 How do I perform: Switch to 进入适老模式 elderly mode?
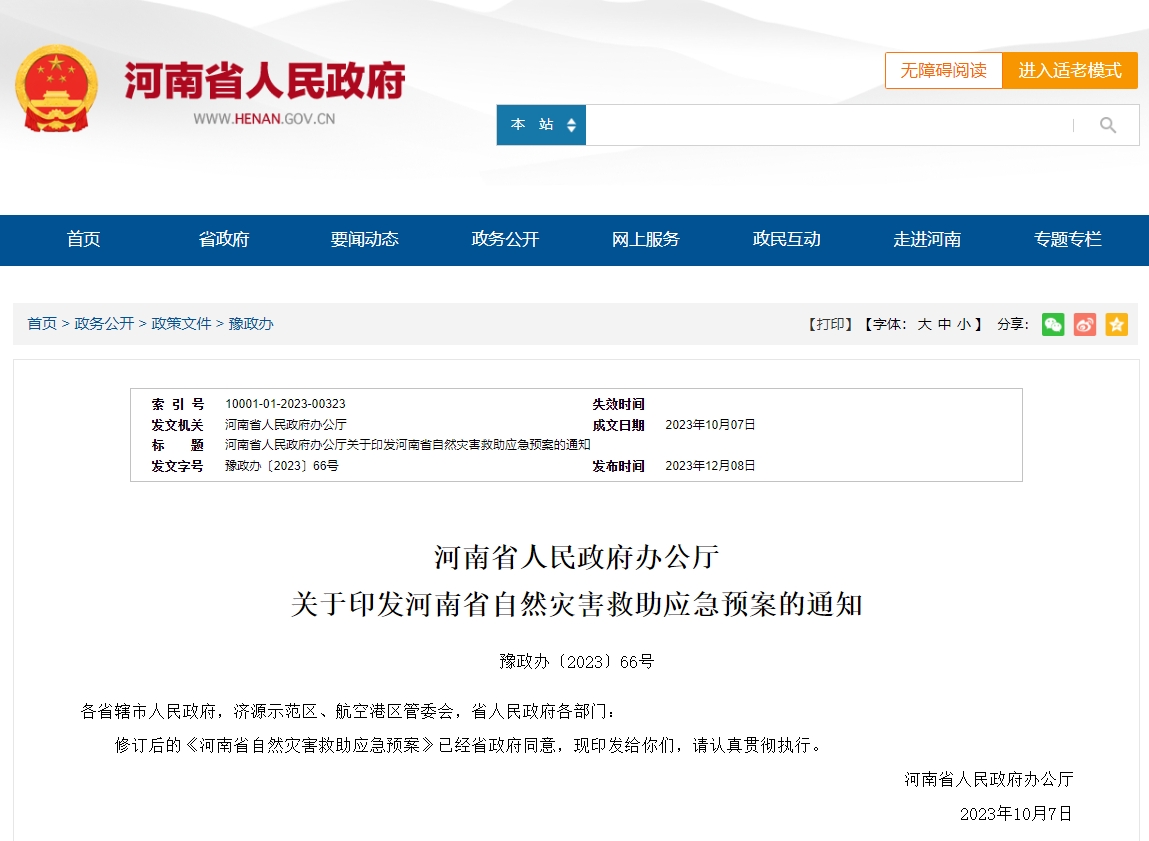coord(1070,71)
